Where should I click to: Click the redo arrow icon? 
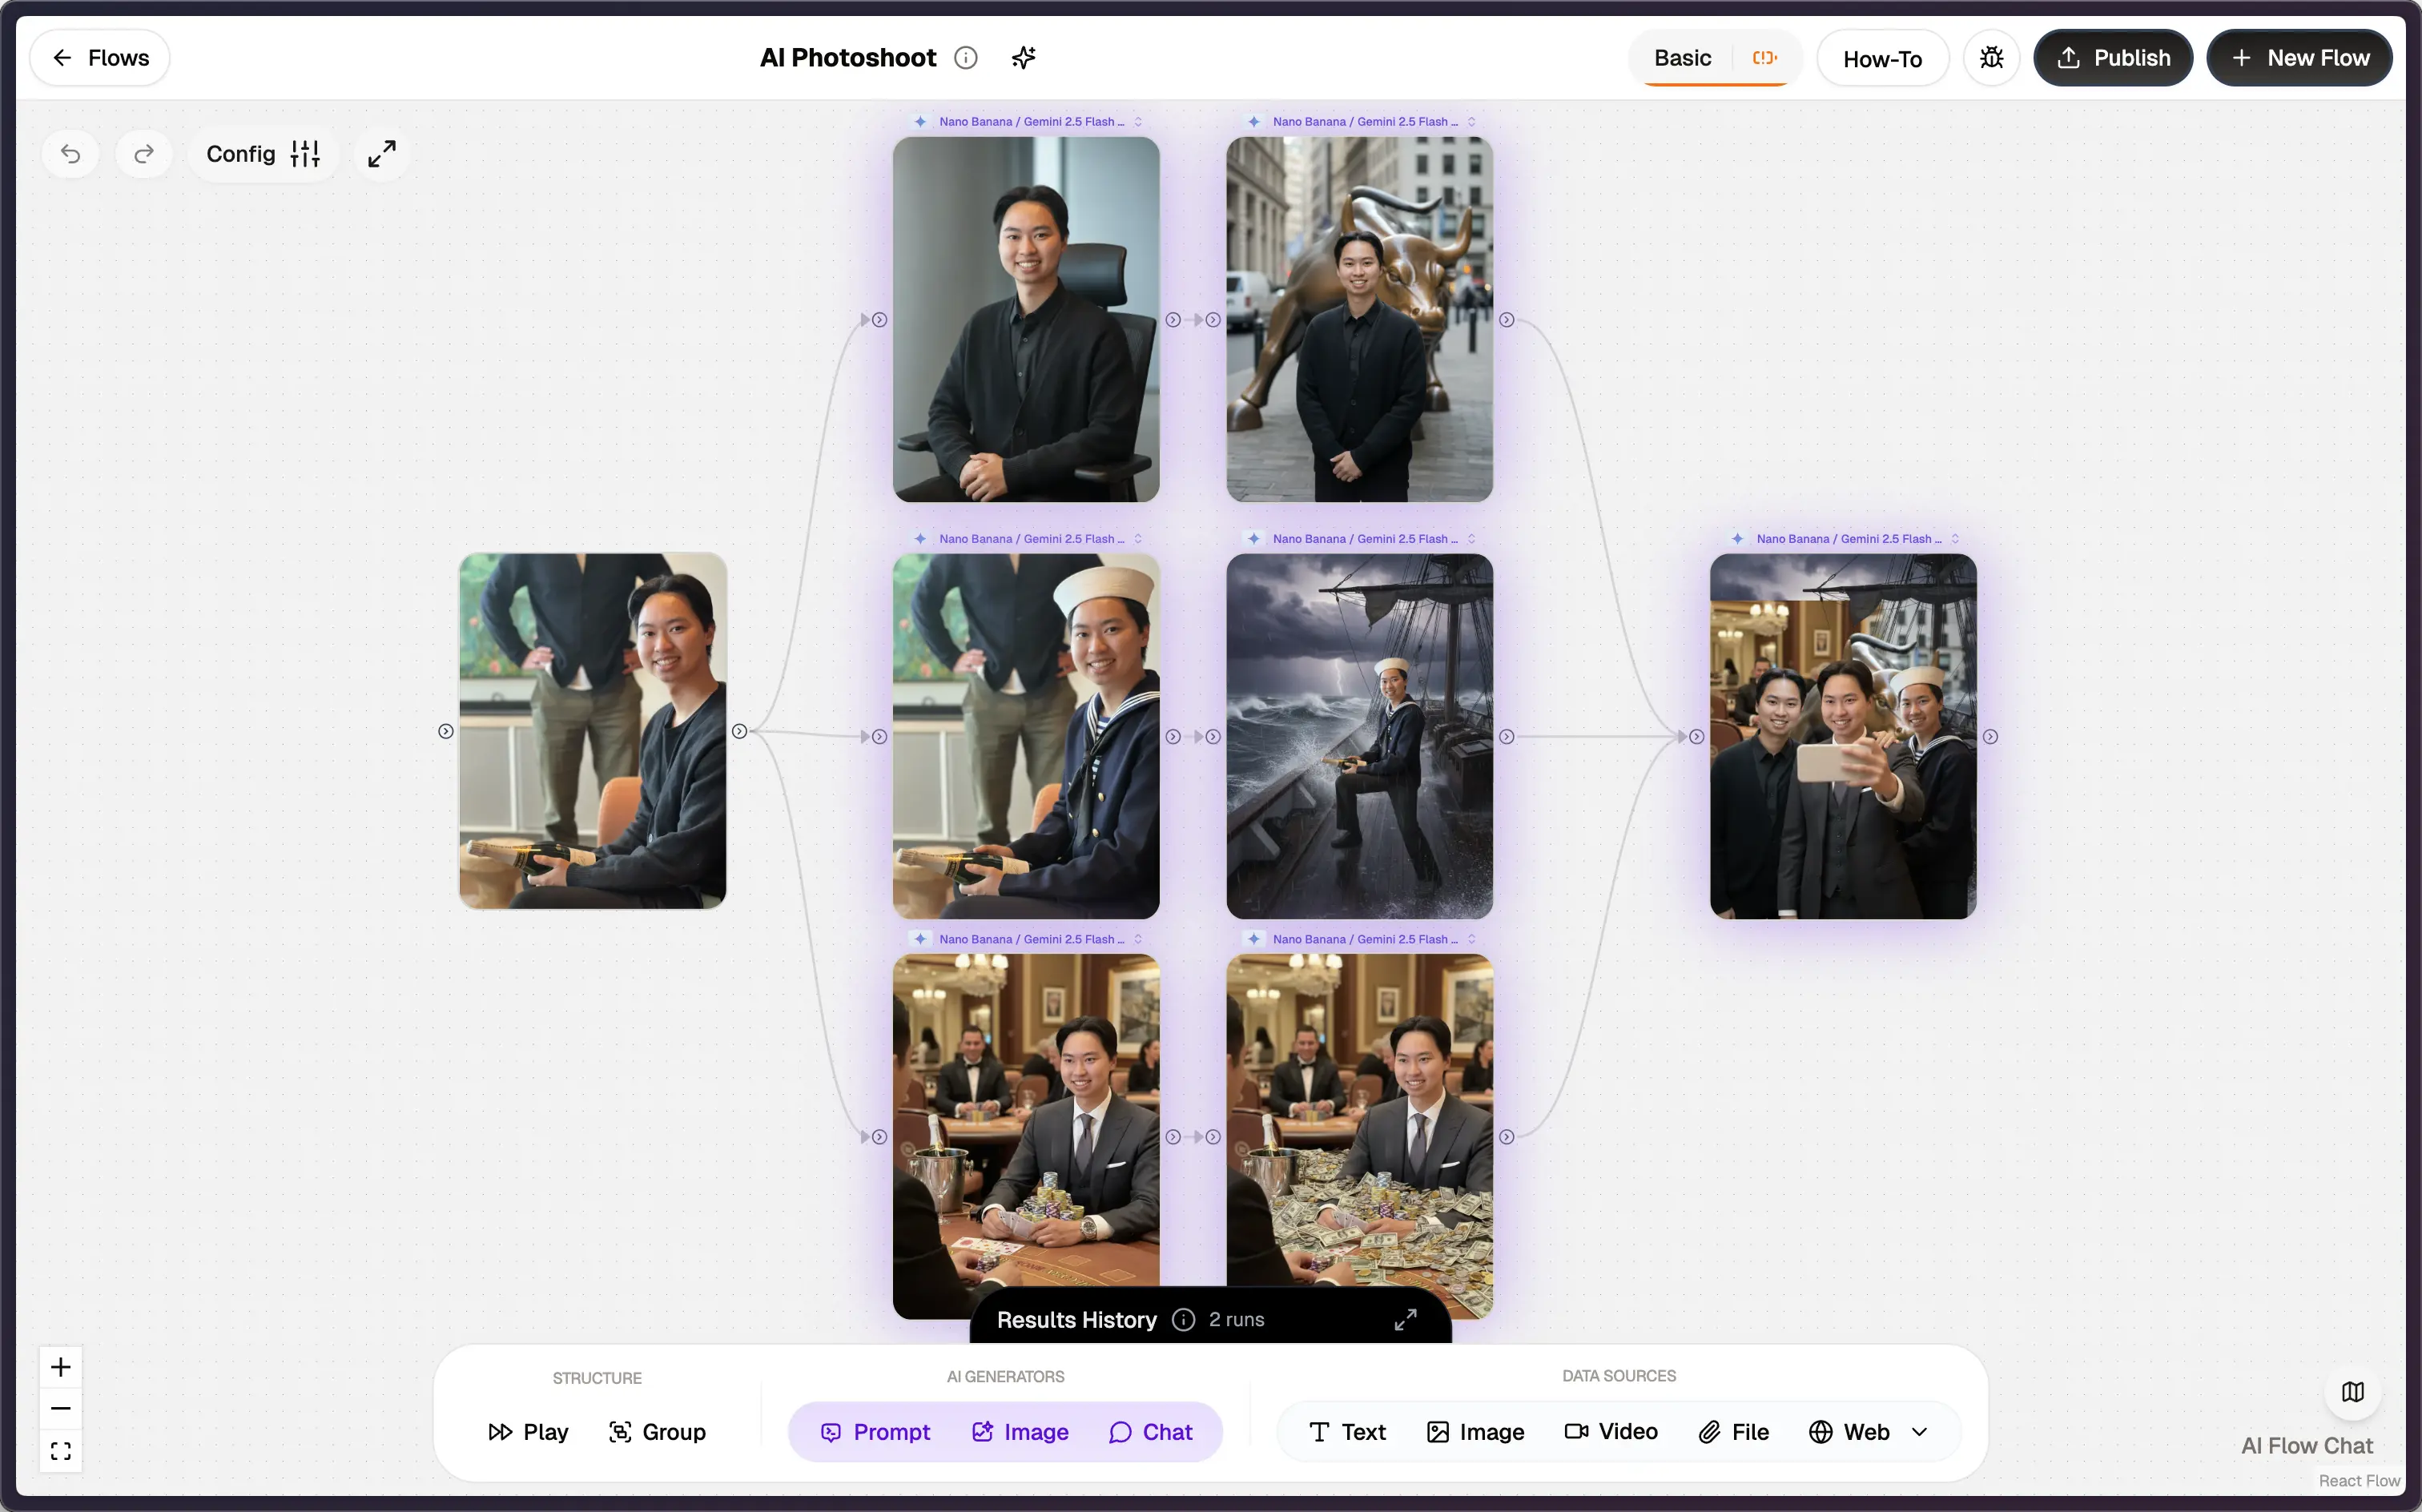(144, 154)
